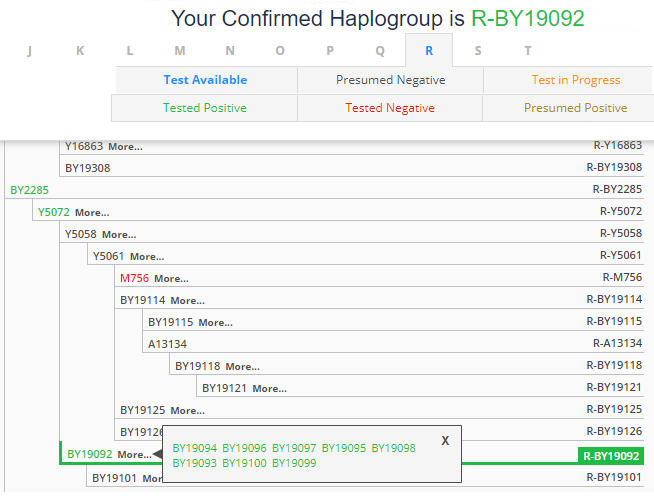654x500 pixels.
Task: Expand More next to BY19118
Action: point(242,366)
